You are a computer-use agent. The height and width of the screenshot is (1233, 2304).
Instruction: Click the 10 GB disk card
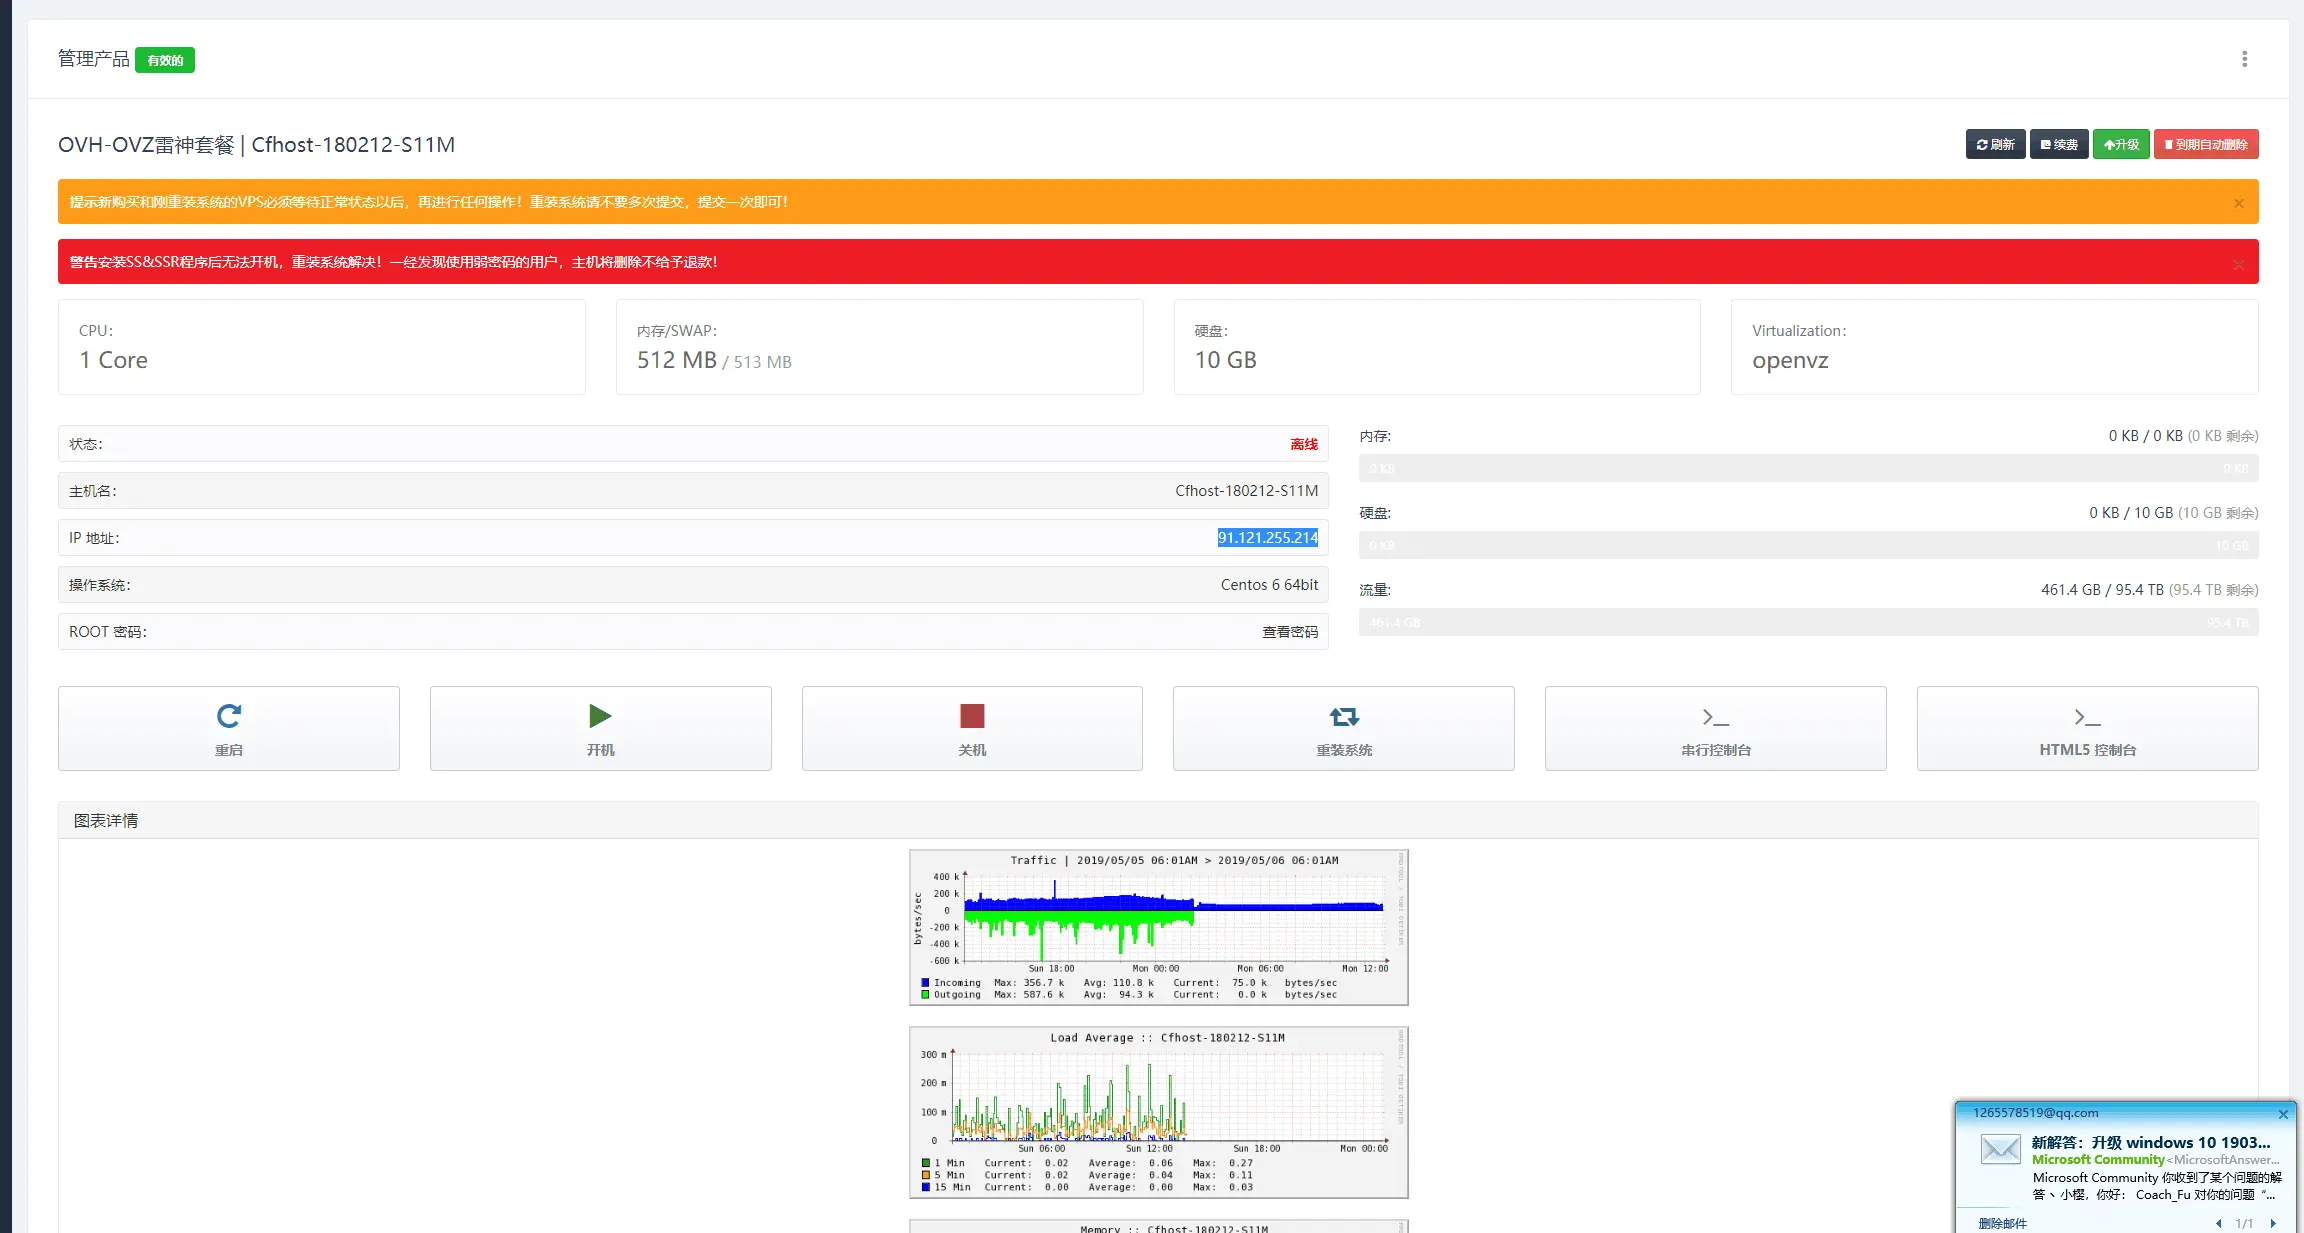(1437, 347)
